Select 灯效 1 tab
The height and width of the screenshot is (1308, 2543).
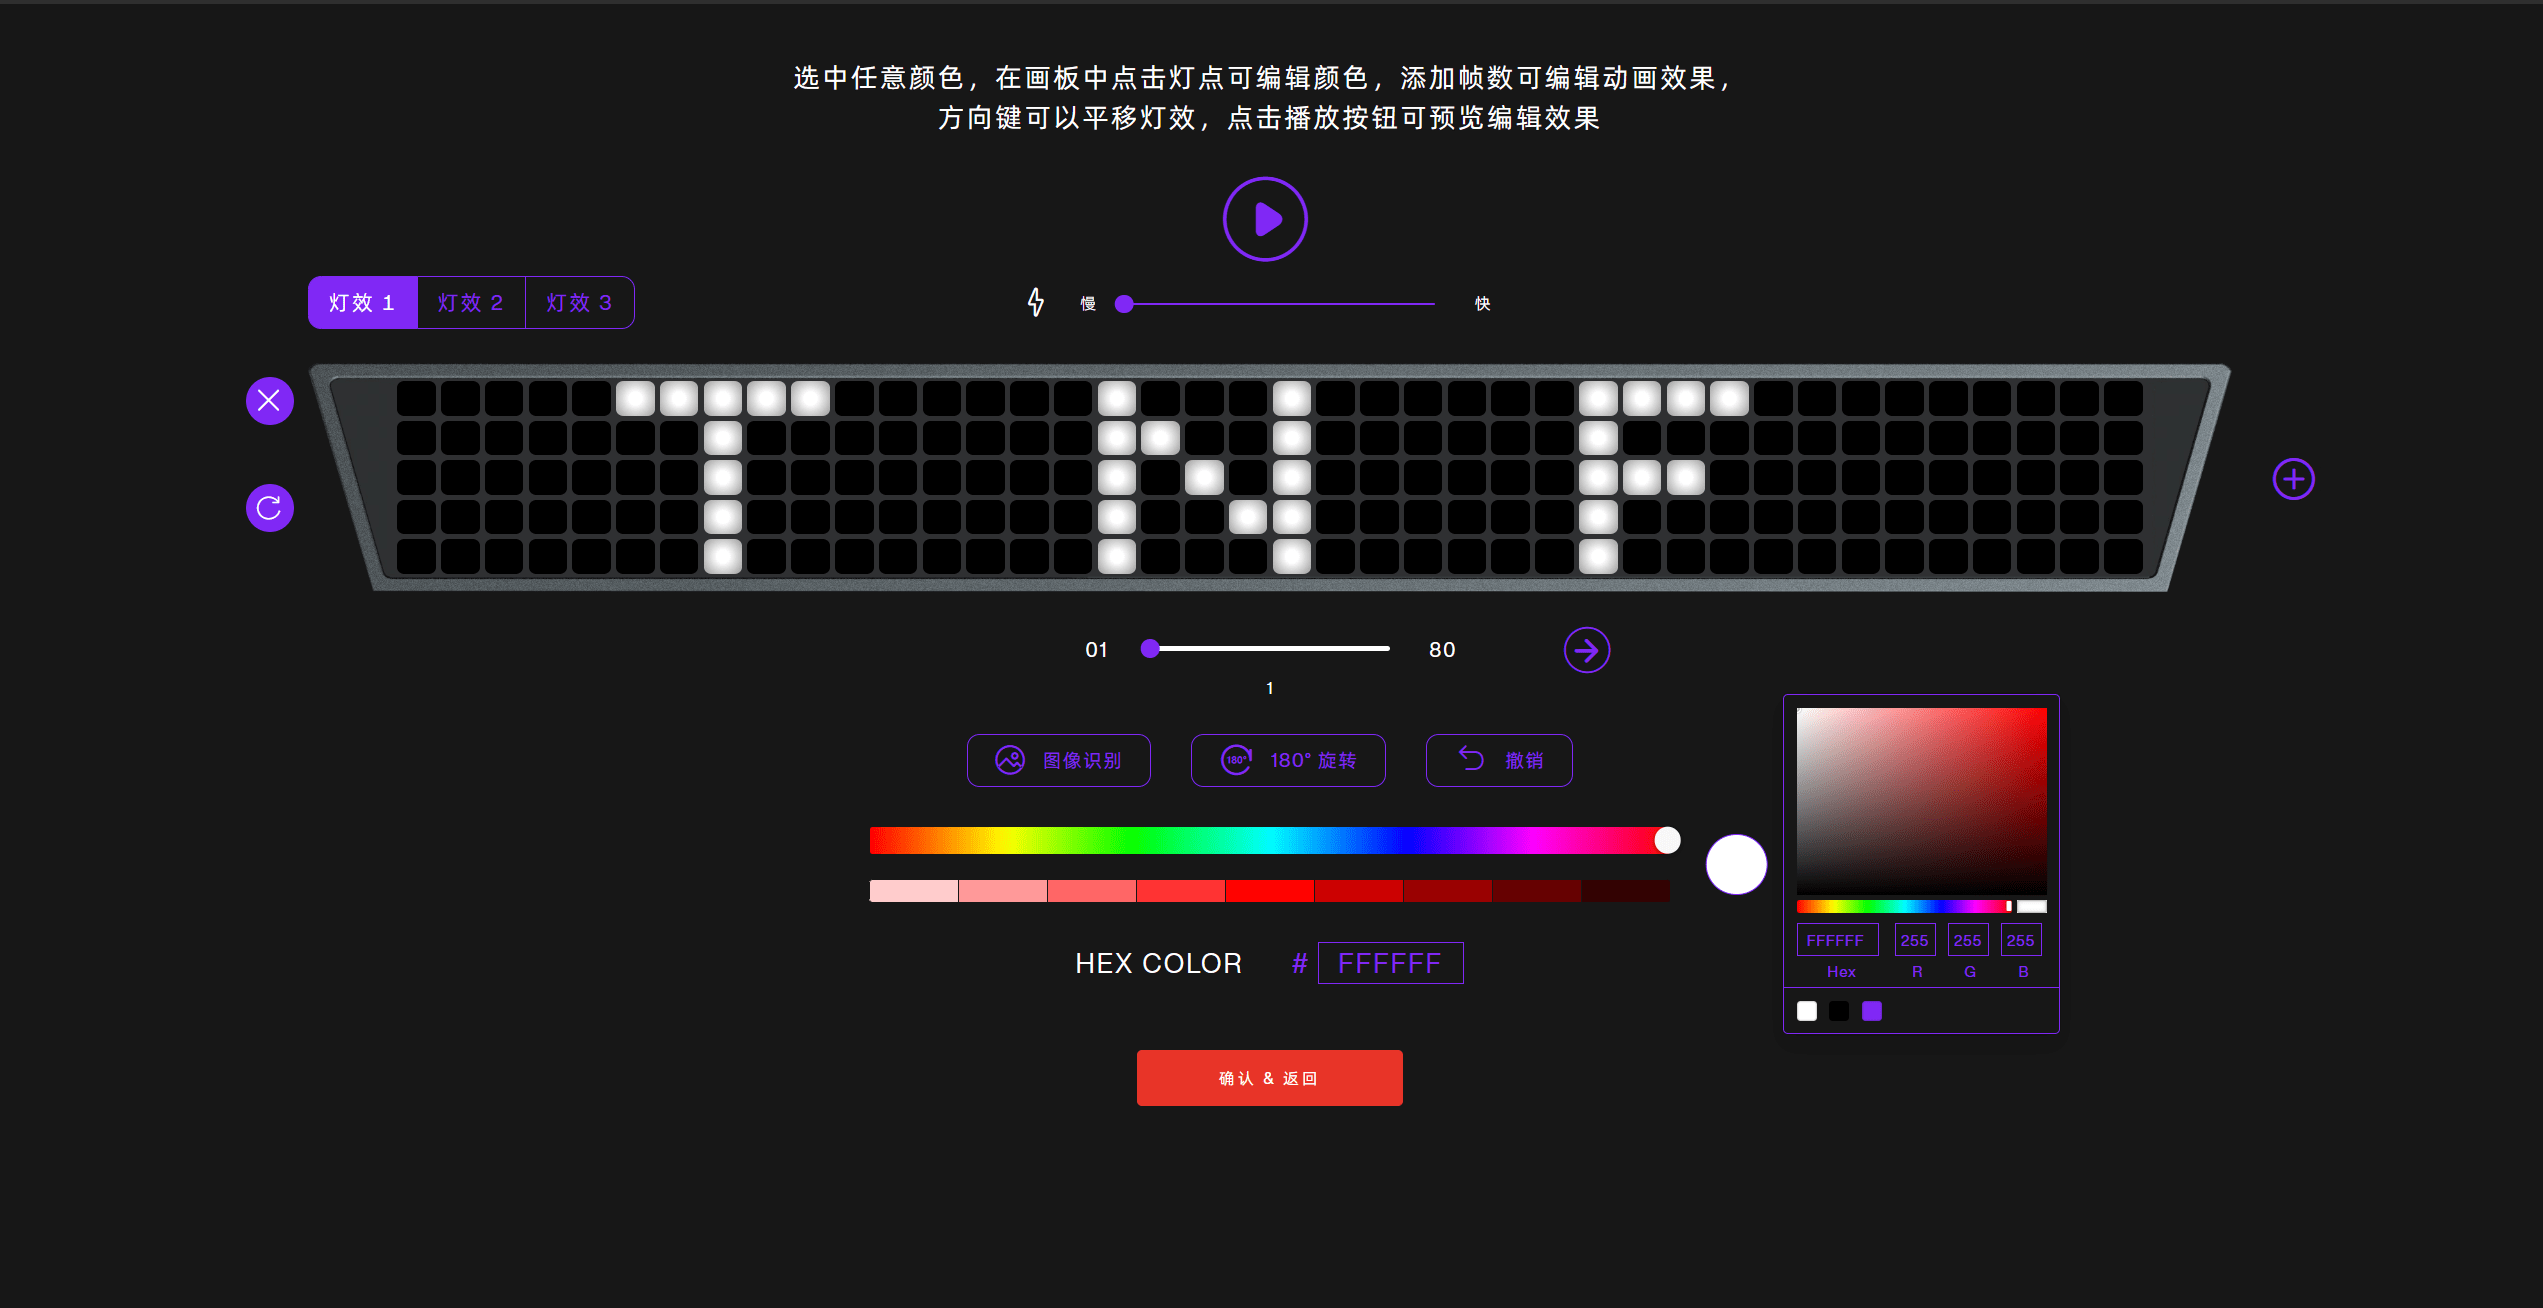362,303
